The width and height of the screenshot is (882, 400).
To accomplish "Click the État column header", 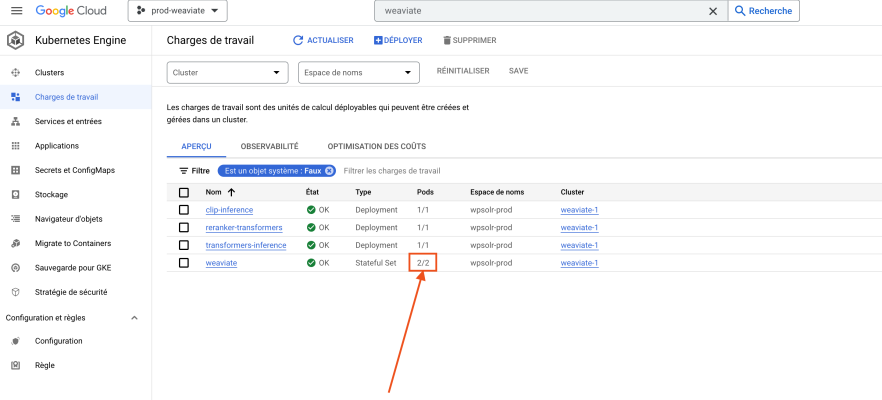I will pyautogui.click(x=312, y=192).
